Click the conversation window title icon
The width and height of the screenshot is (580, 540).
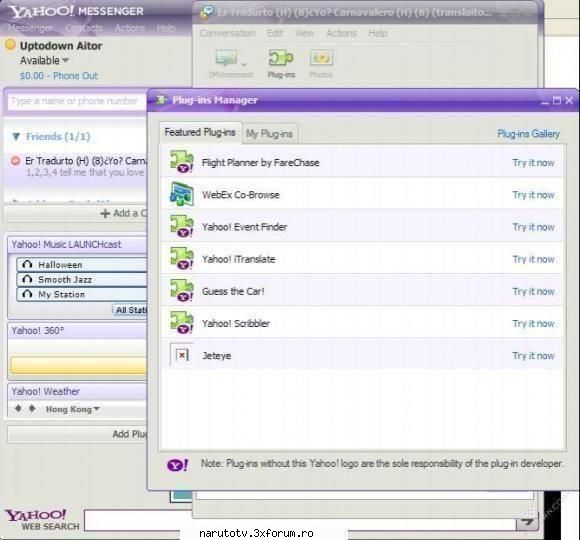click(206, 12)
